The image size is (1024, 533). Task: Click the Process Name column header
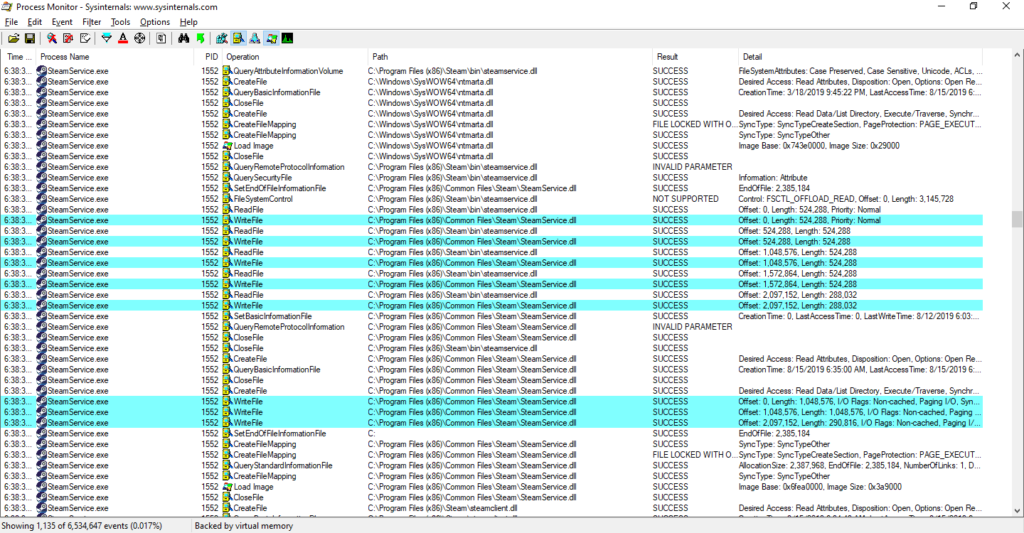pyautogui.click(x=114, y=57)
